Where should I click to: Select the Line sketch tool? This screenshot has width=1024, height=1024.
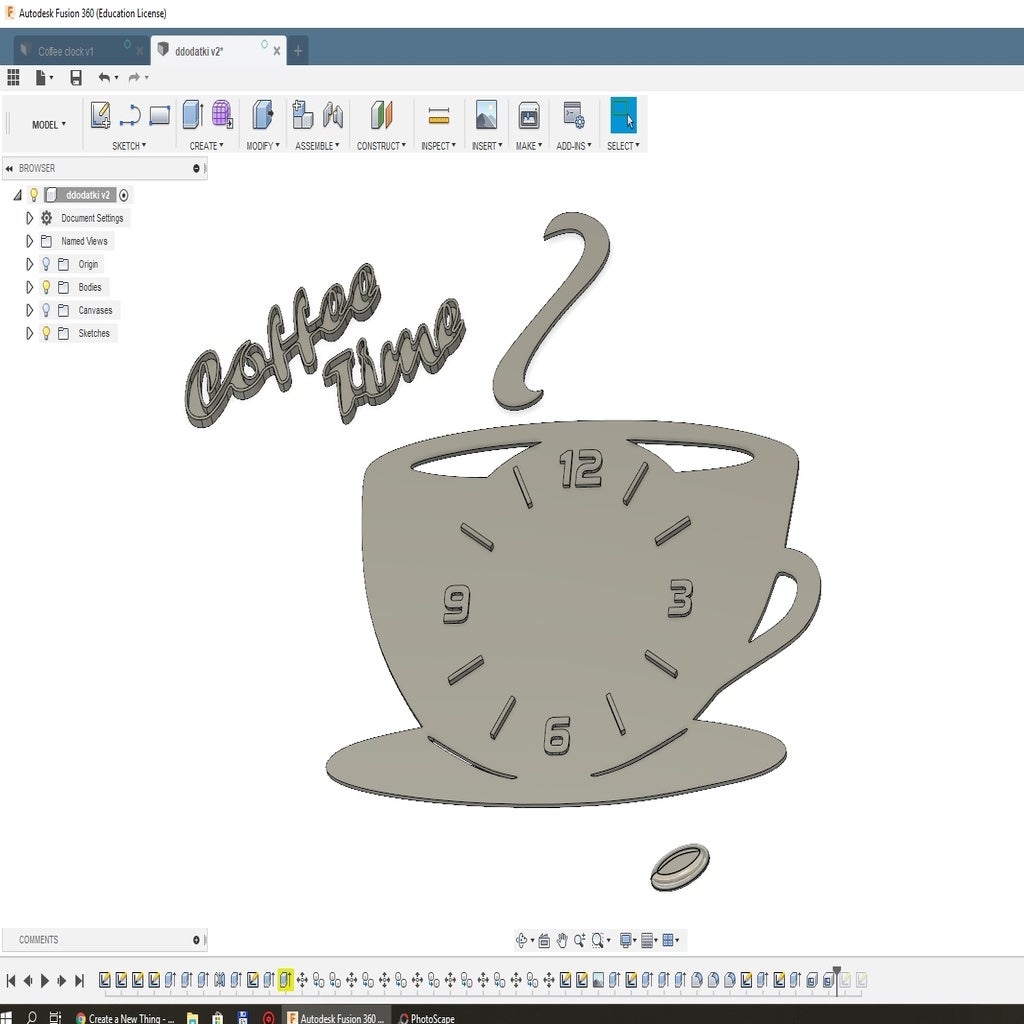tap(130, 115)
